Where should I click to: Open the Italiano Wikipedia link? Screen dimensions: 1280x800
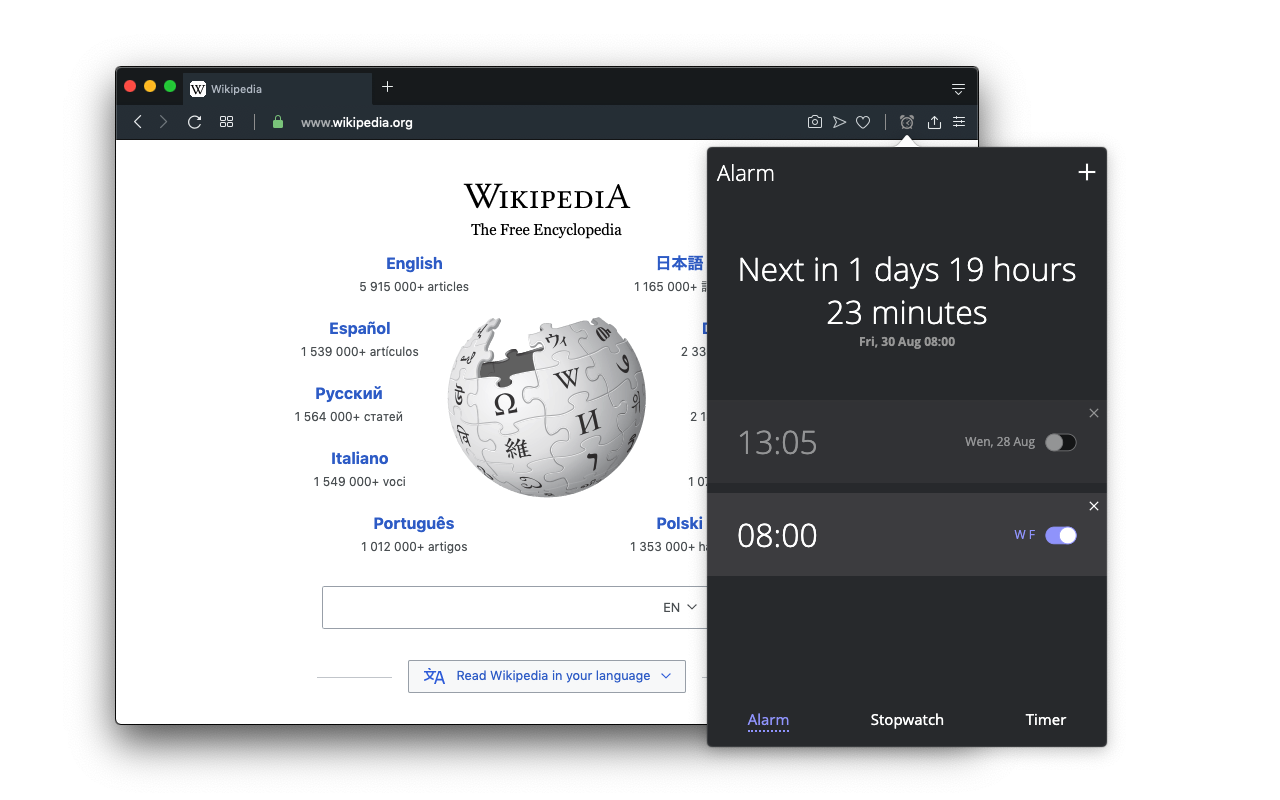[360, 458]
